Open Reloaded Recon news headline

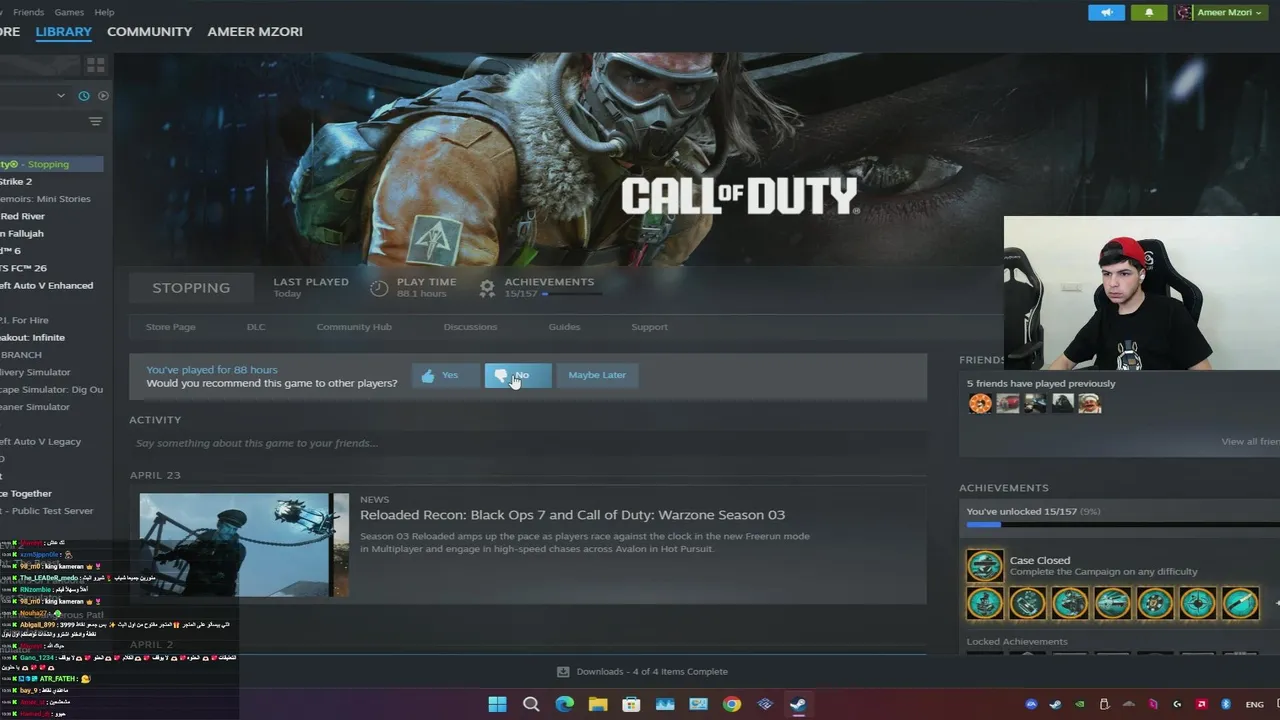point(572,515)
